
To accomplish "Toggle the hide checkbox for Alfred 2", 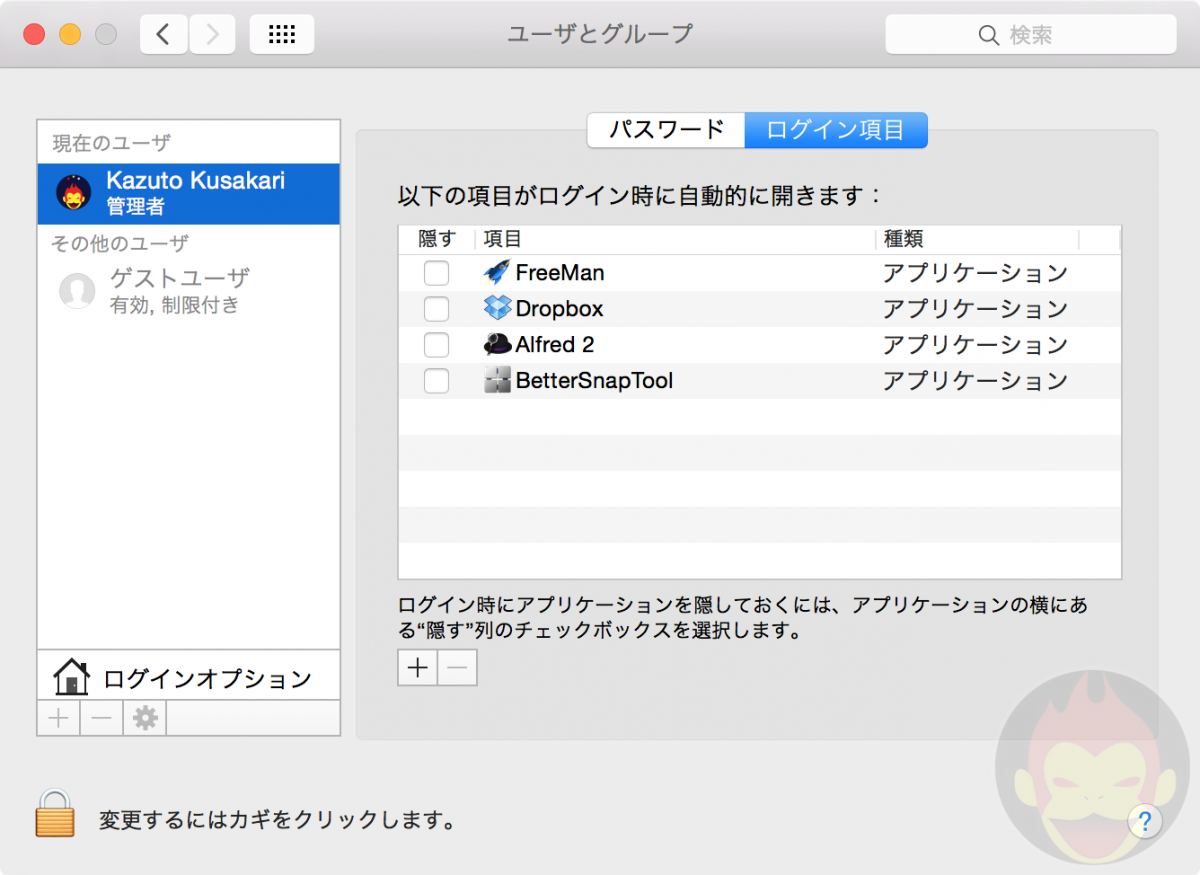I will pos(436,344).
